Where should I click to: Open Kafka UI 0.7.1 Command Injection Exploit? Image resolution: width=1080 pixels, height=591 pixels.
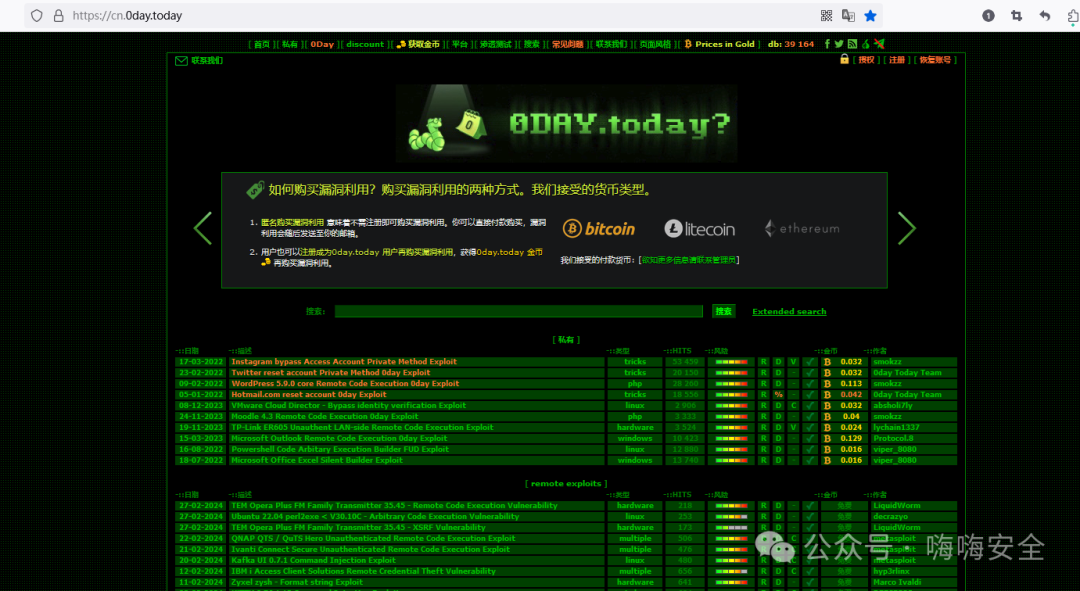point(313,561)
